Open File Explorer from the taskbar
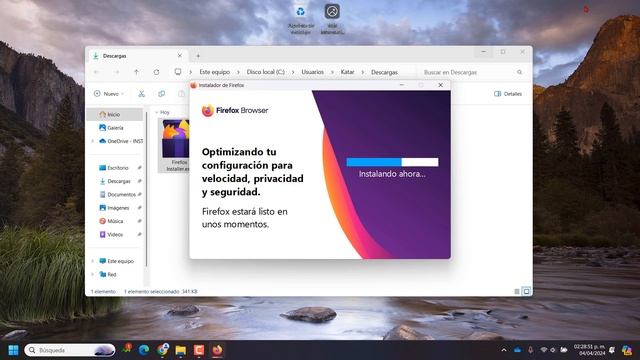The width and height of the screenshot is (640, 360). 180,350
